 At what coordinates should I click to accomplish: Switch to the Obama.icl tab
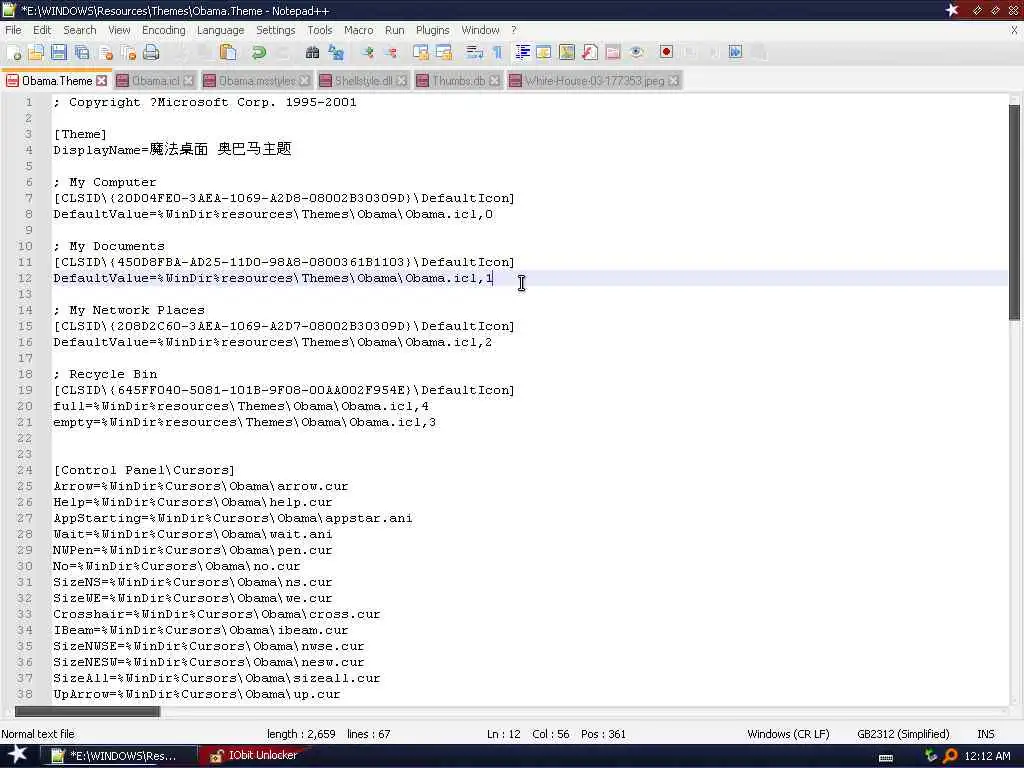155,80
